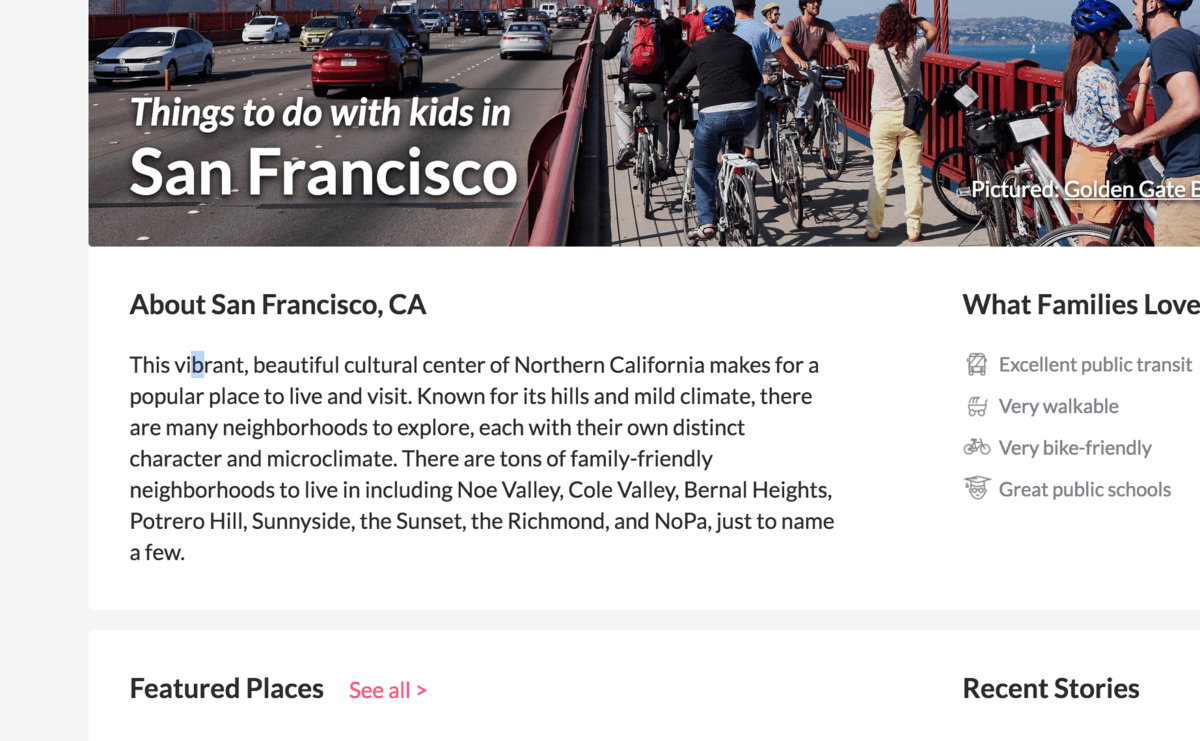Click the bicycle icon for bike-friendly

point(976,447)
